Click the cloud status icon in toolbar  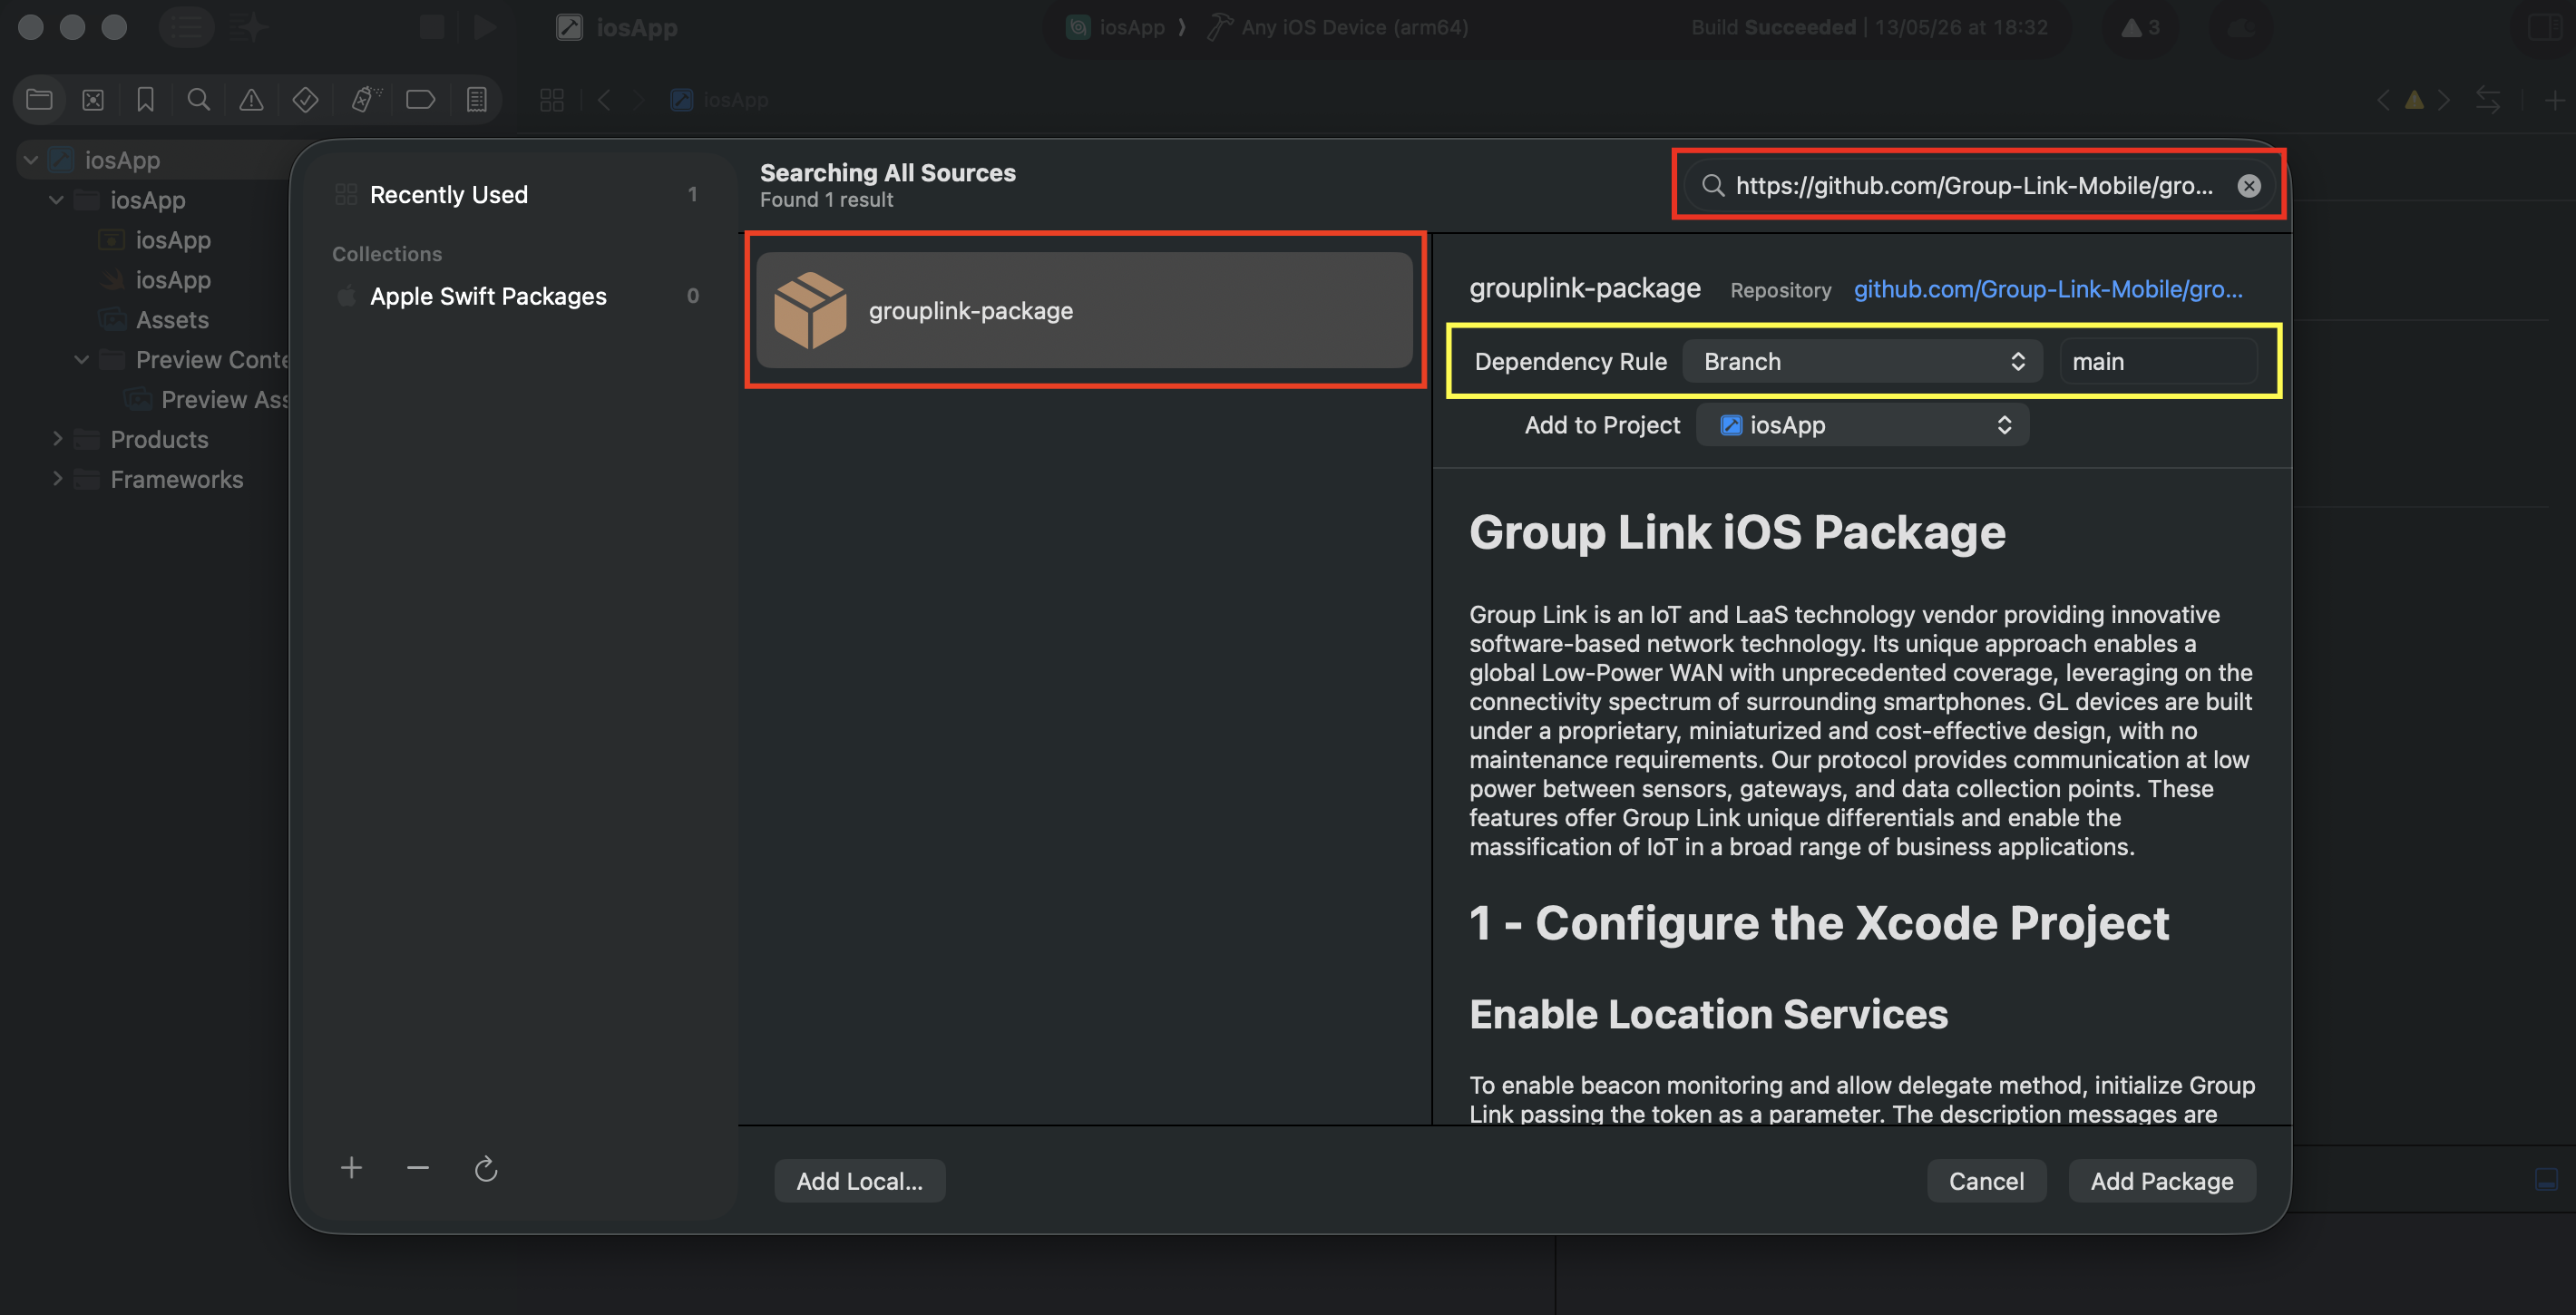point(2240,27)
